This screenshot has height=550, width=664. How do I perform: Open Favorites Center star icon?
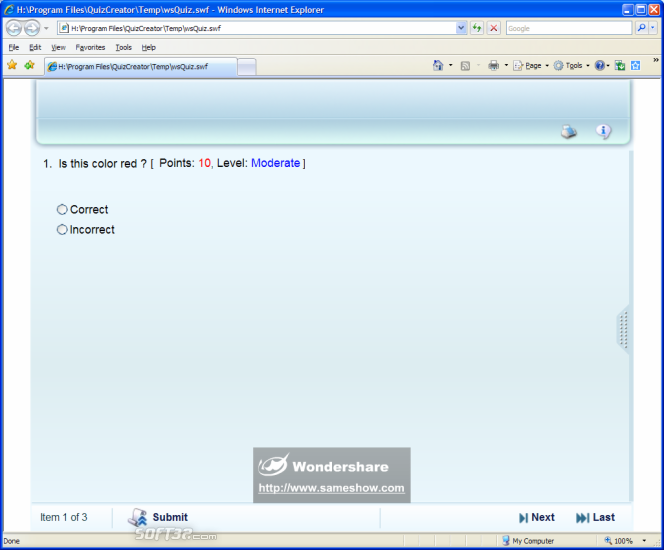(12, 65)
